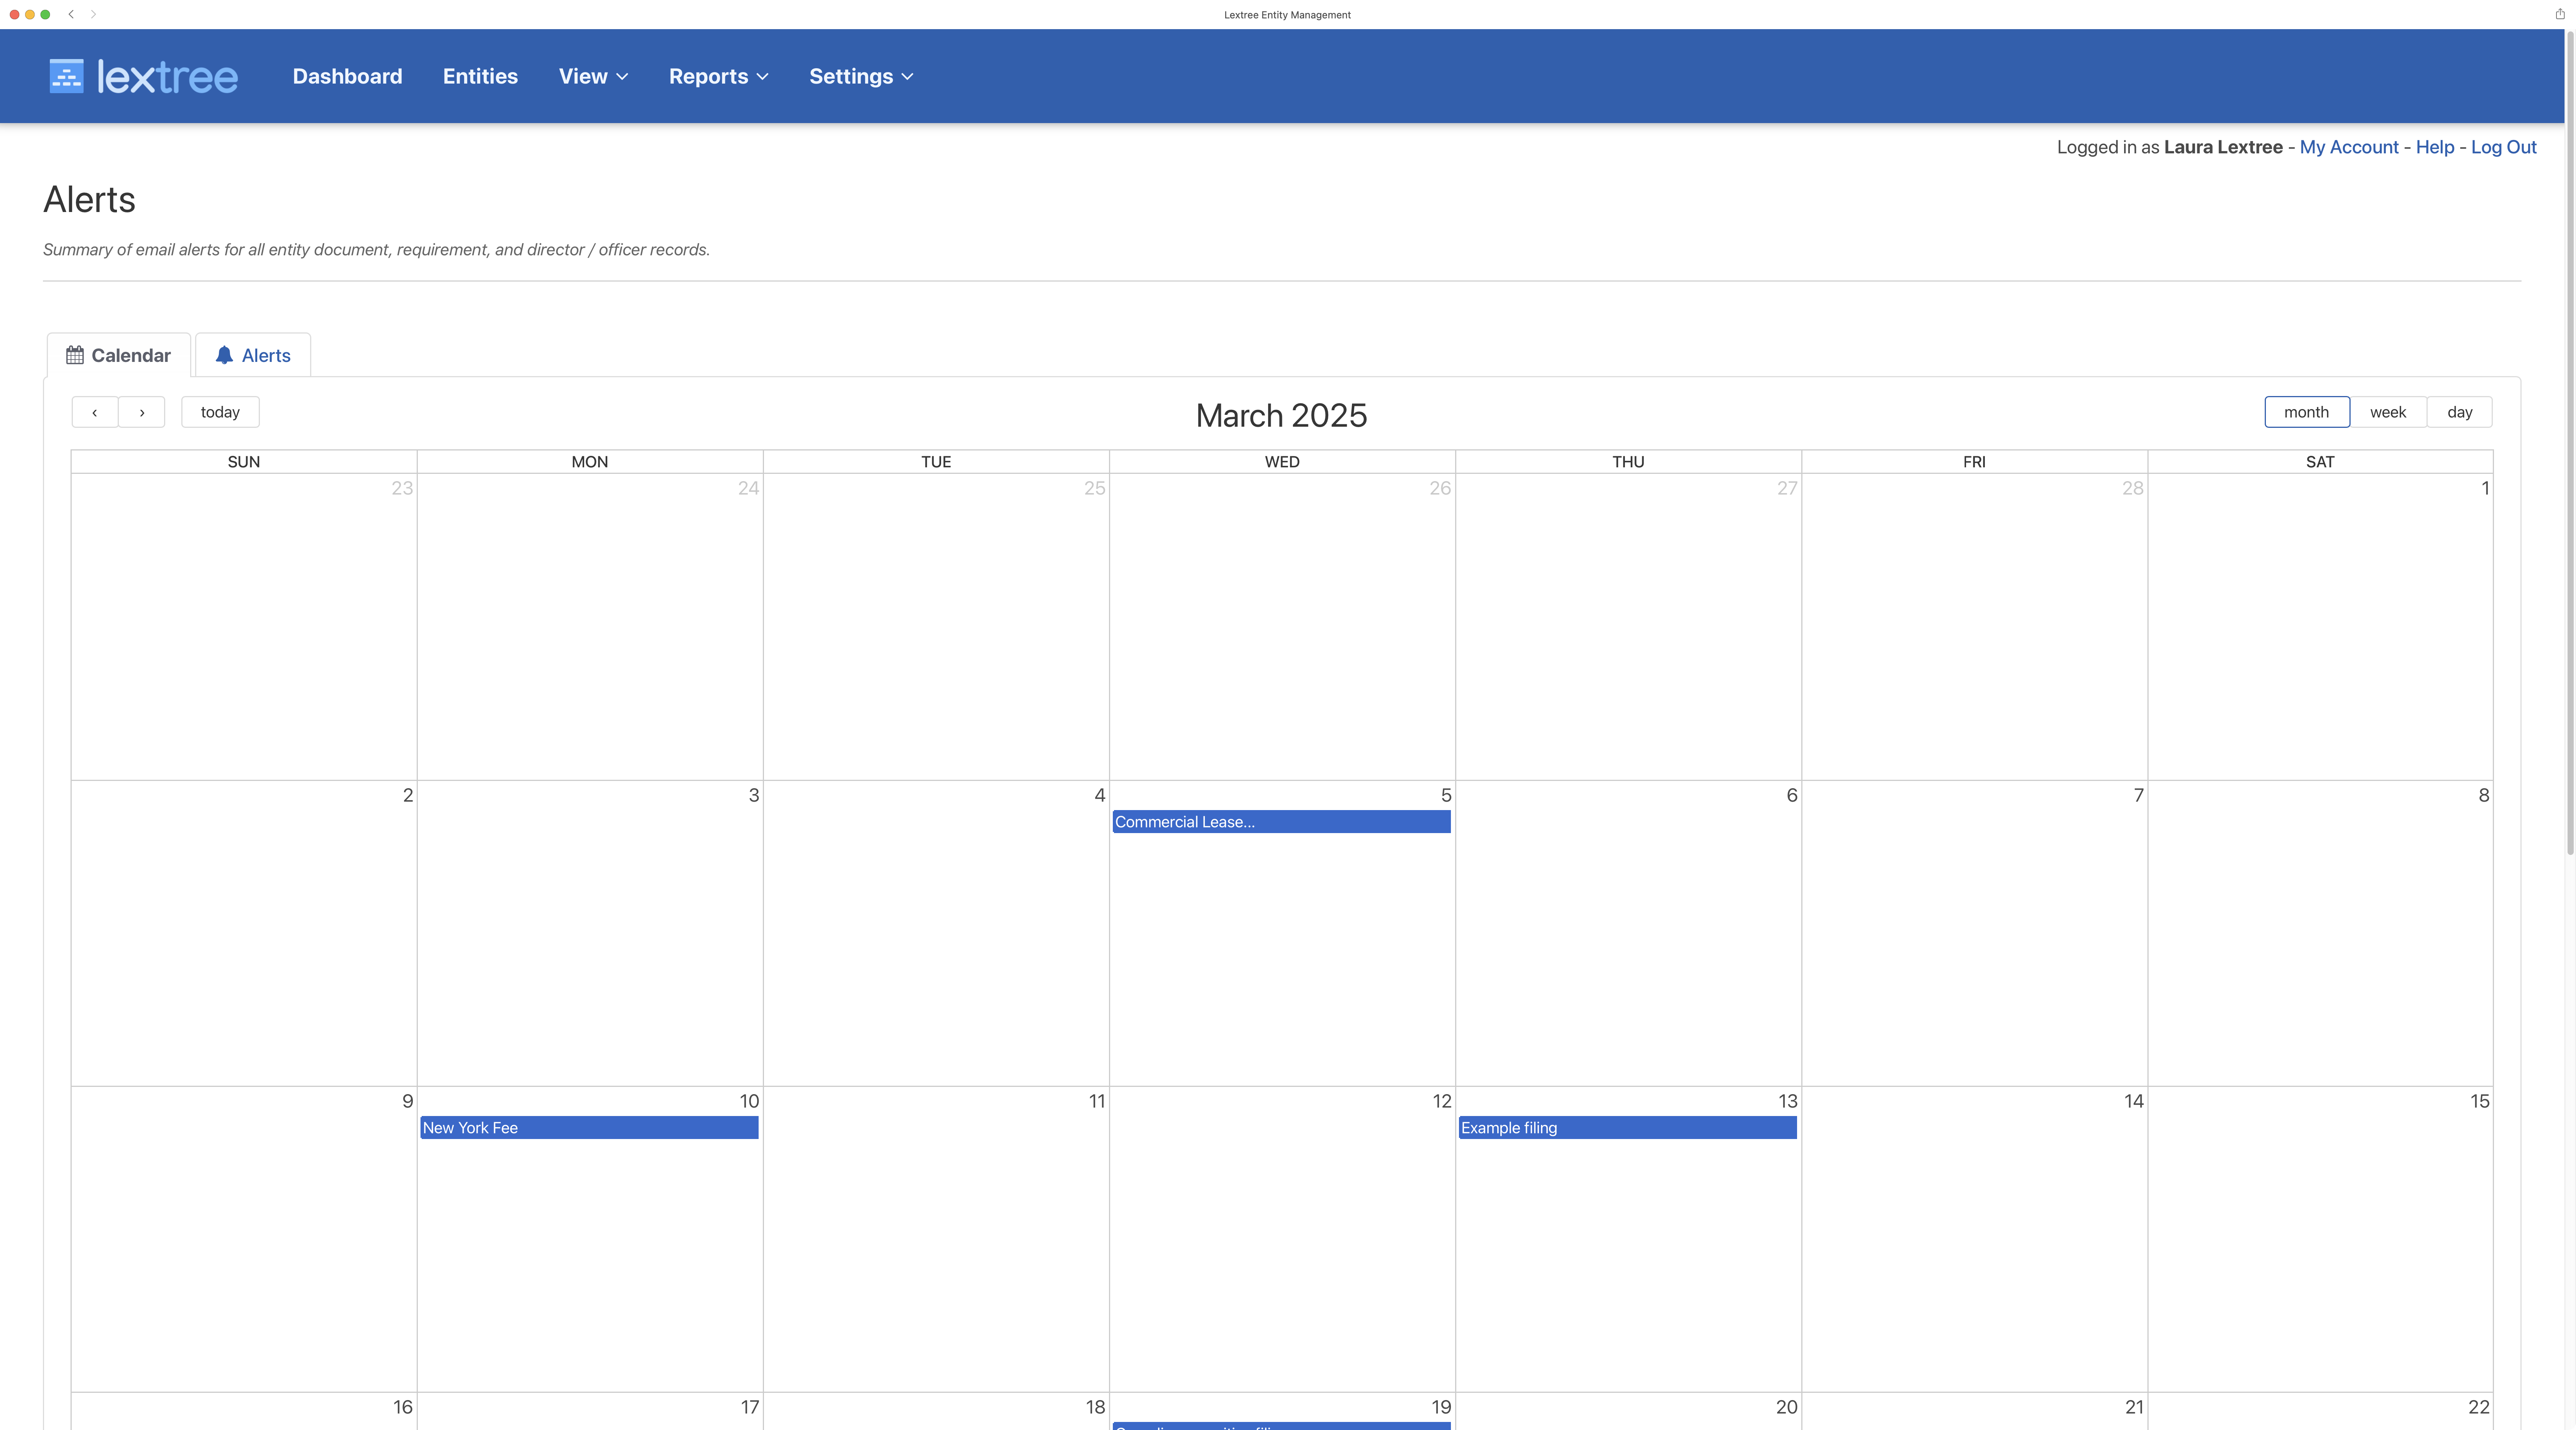Click the SAT column header
The image size is (2576, 1430).
(x=2320, y=462)
